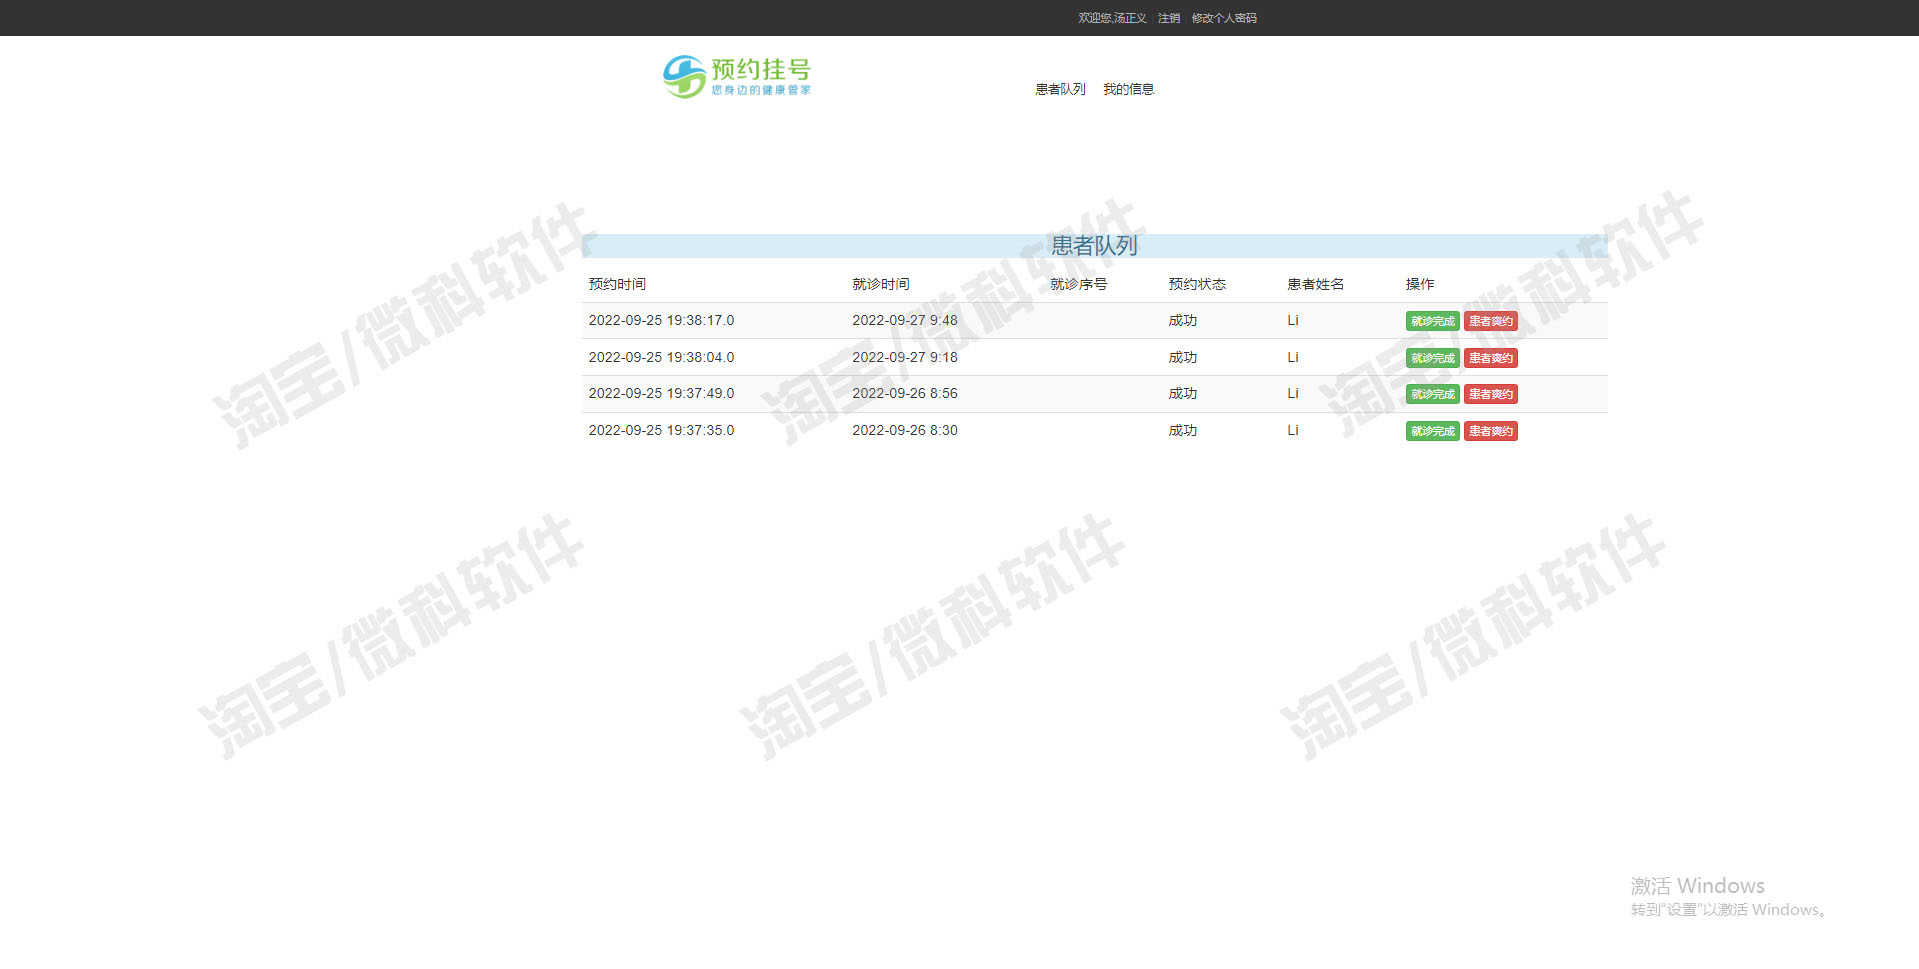This screenshot has height=969, width=1919.
Task: Click the 操作 column header
Action: (x=1419, y=284)
